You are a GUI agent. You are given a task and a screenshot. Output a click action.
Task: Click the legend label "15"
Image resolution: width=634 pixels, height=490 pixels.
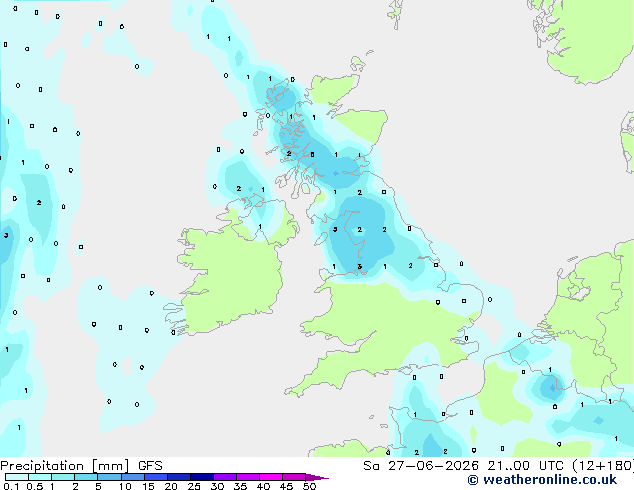point(148,486)
